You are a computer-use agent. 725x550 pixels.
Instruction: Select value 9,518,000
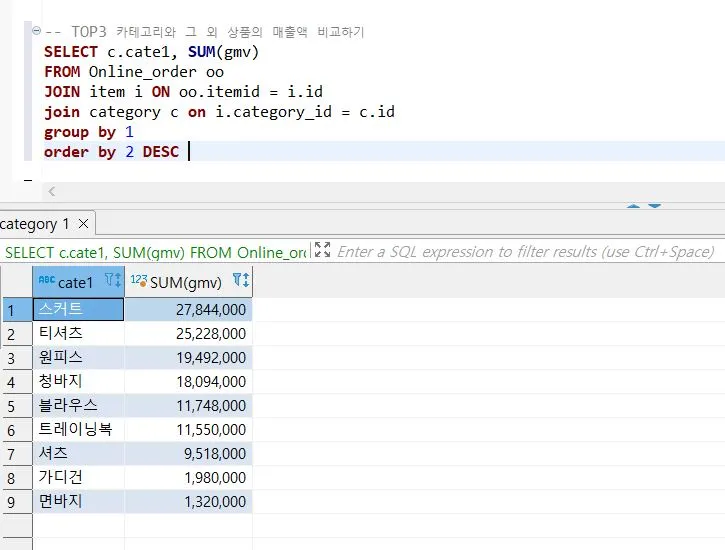188,453
